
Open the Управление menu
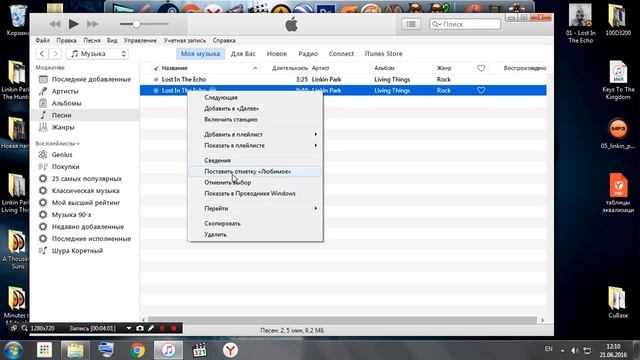pyautogui.click(x=140, y=40)
